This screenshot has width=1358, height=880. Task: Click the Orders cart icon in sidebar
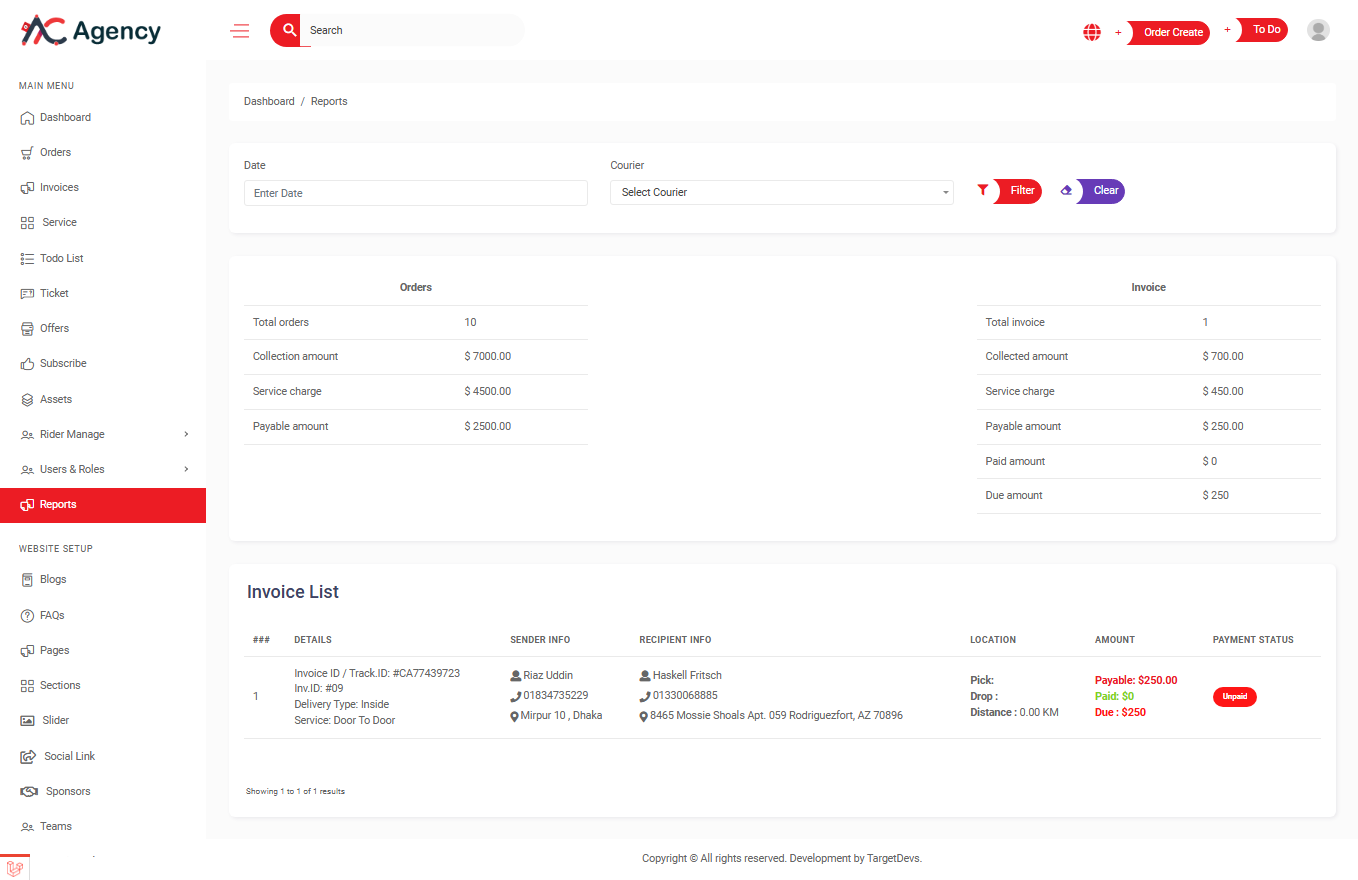pos(28,153)
